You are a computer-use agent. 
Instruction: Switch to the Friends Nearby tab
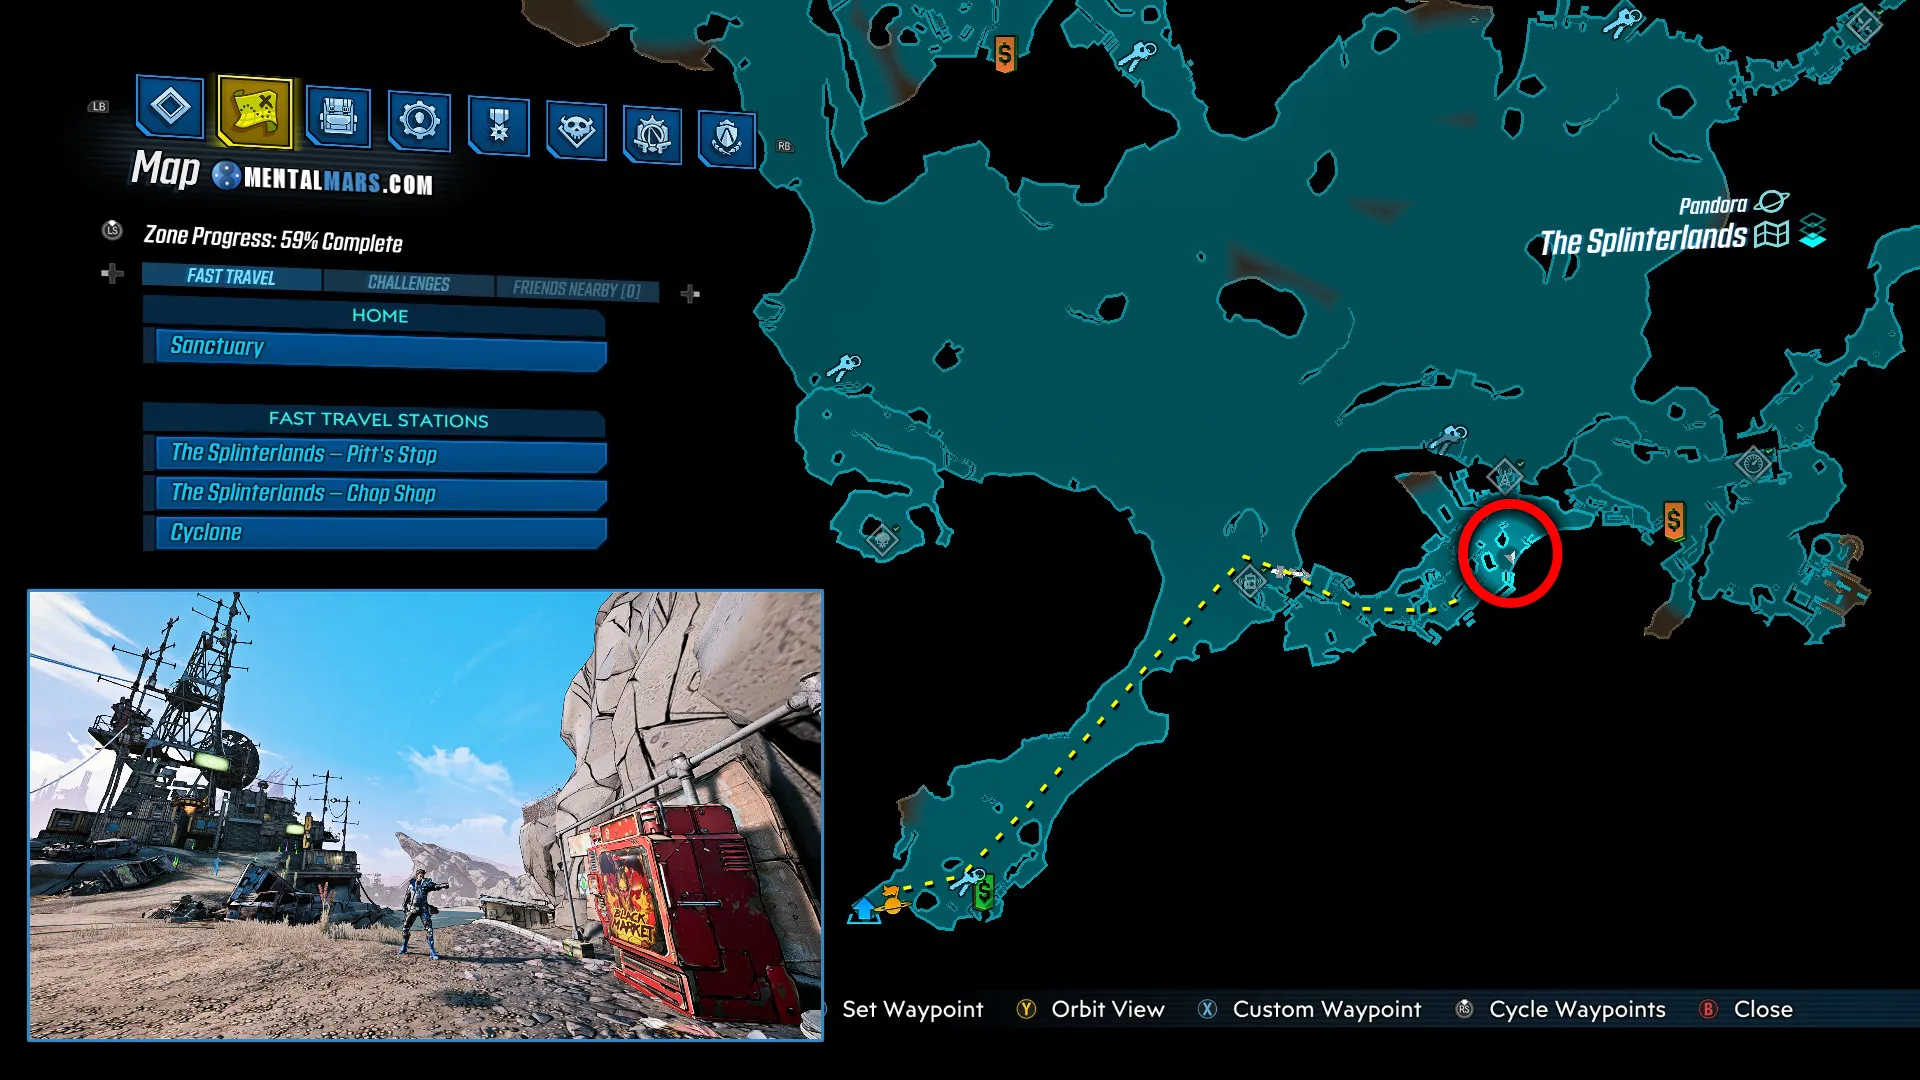[x=576, y=289]
